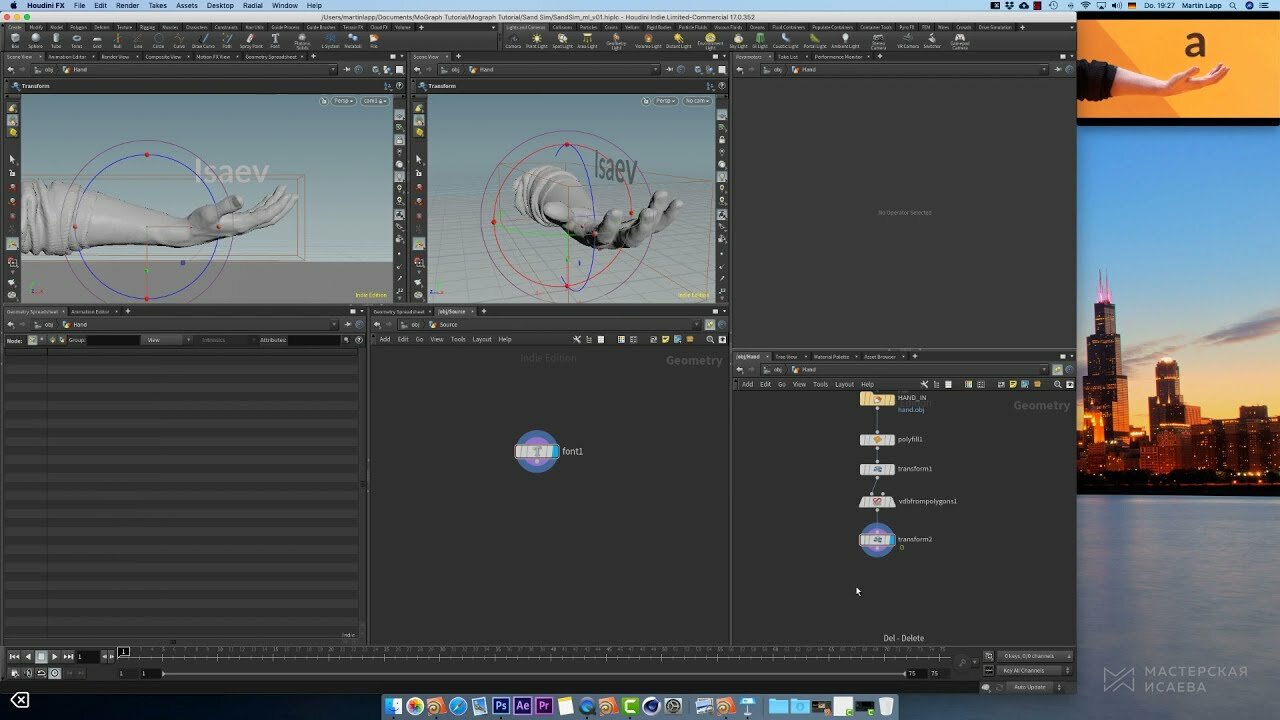1280x720 pixels.
Task: Select the Metaball shelf tool
Action: 351,39
